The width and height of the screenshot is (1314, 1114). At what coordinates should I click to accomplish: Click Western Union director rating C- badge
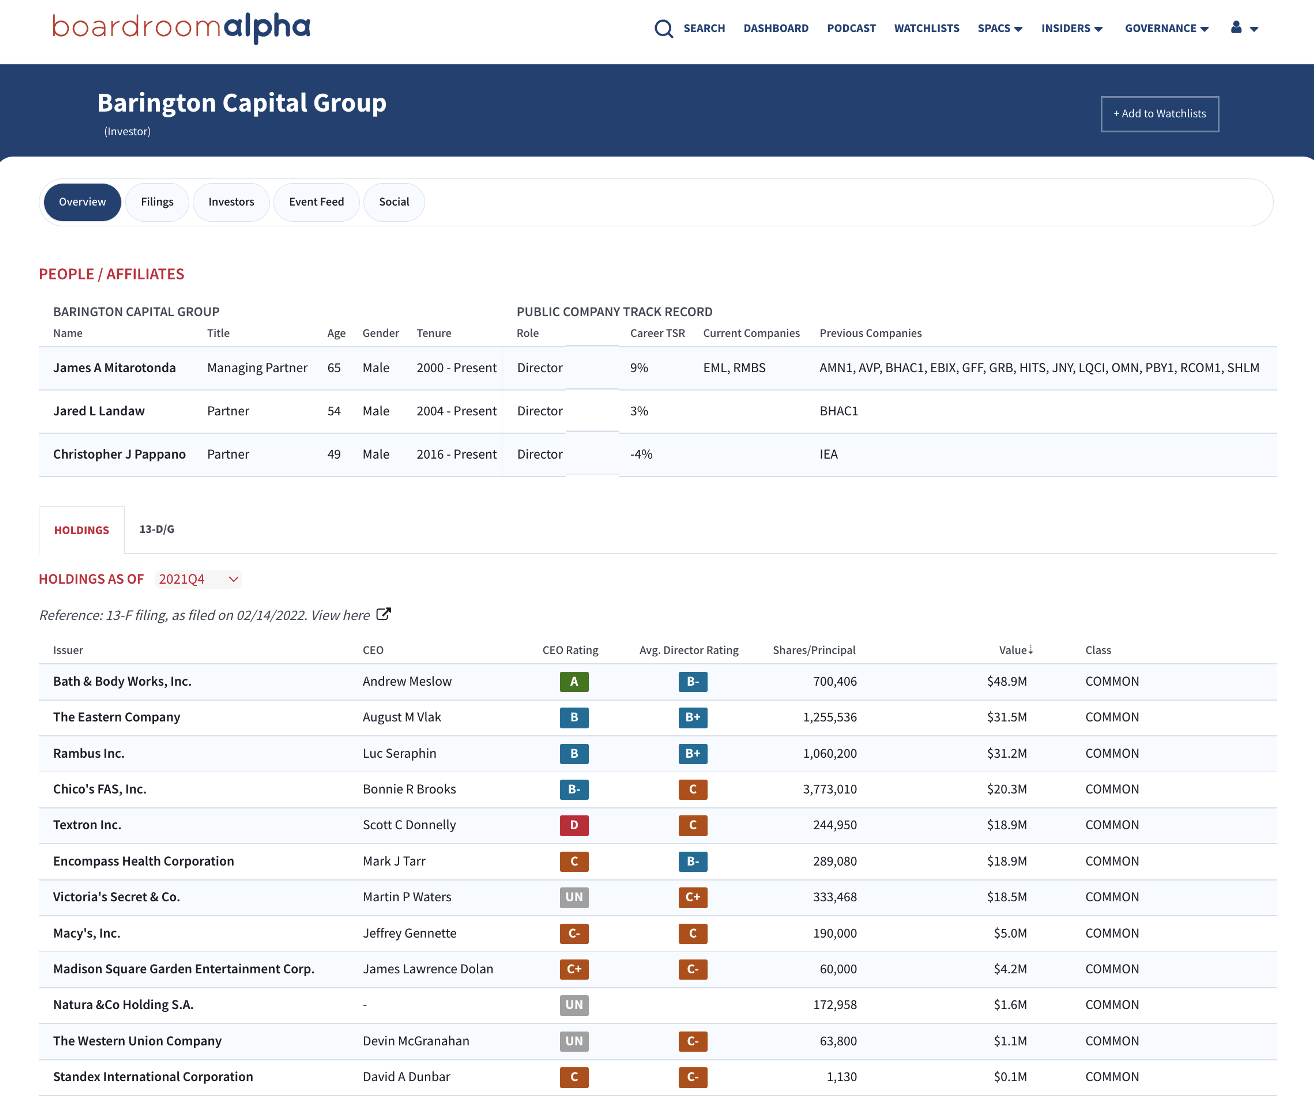(693, 1042)
